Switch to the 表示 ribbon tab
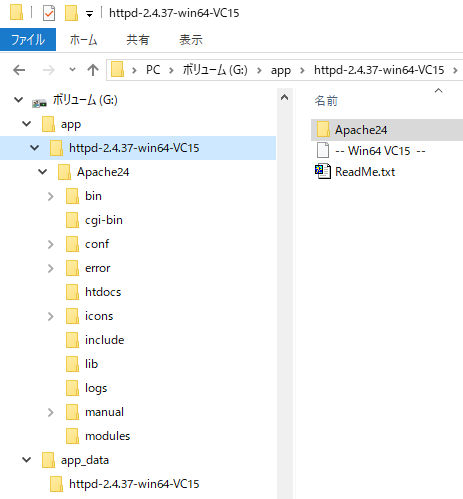Viewport: 463px width, 499px height. (x=191, y=40)
